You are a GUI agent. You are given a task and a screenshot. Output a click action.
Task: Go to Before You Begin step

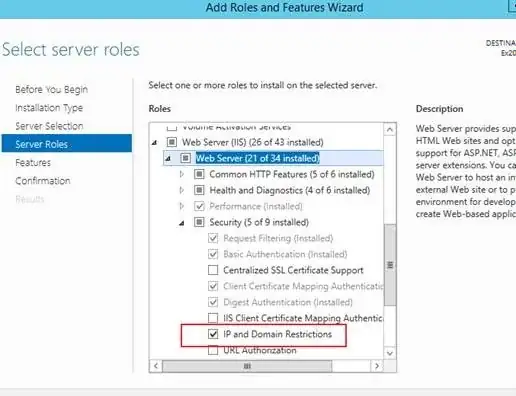pyautogui.click(x=51, y=89)
